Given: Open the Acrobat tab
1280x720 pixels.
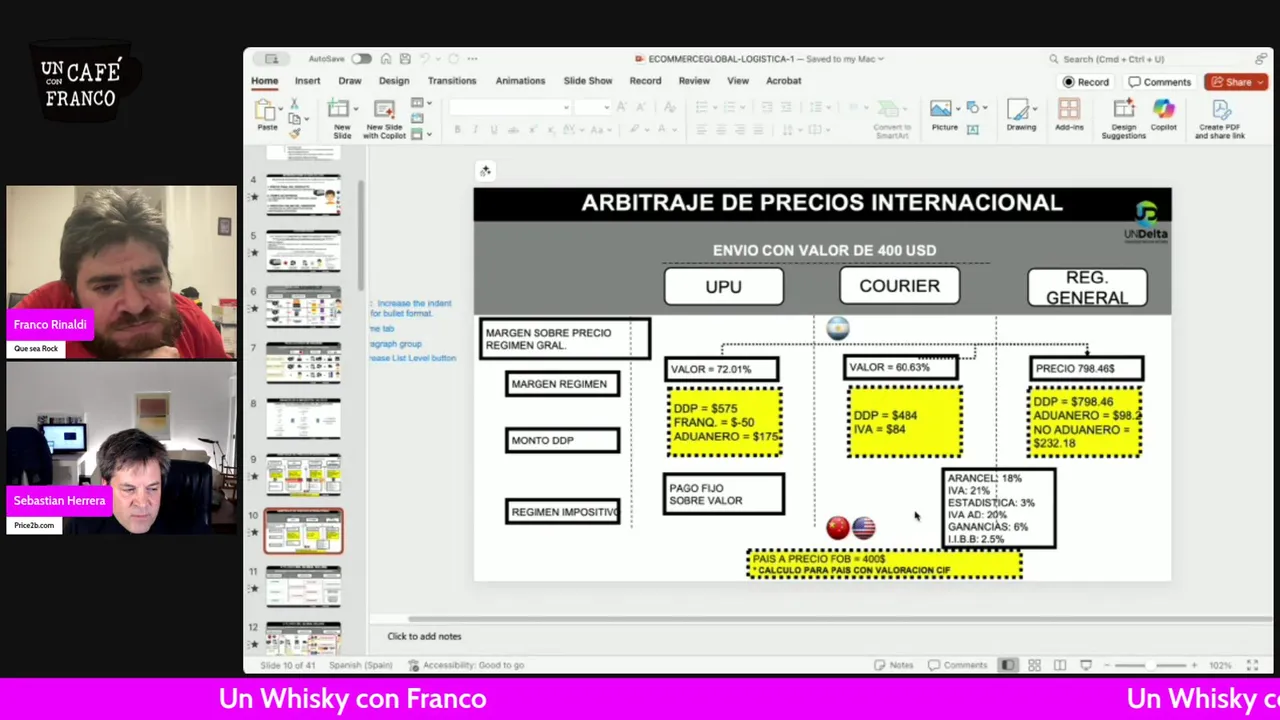Looking at the screenshot, I should [x=783, y=81].
